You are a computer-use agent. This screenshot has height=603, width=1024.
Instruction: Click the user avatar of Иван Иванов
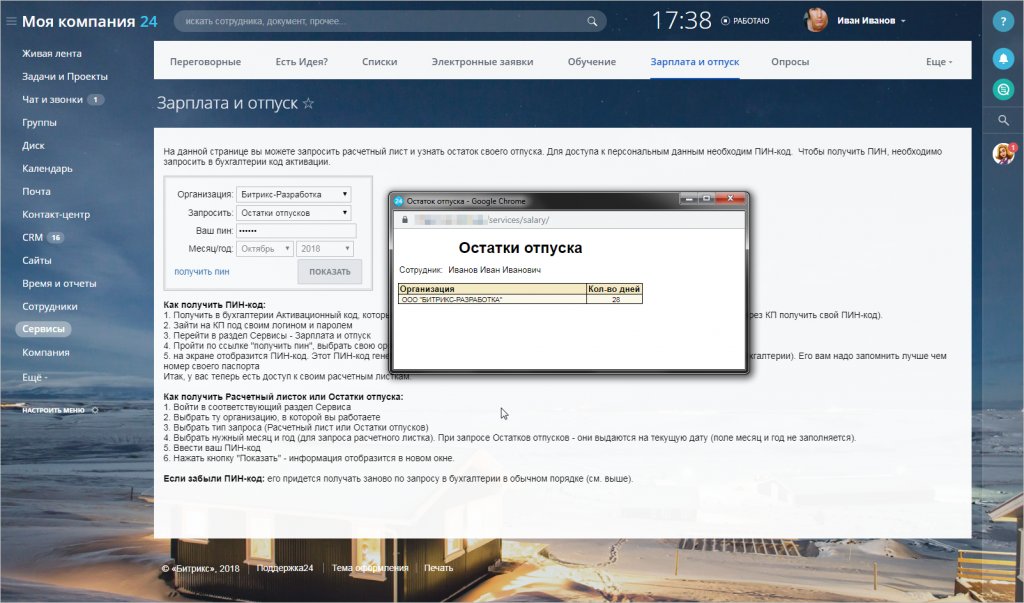[816, 21]
